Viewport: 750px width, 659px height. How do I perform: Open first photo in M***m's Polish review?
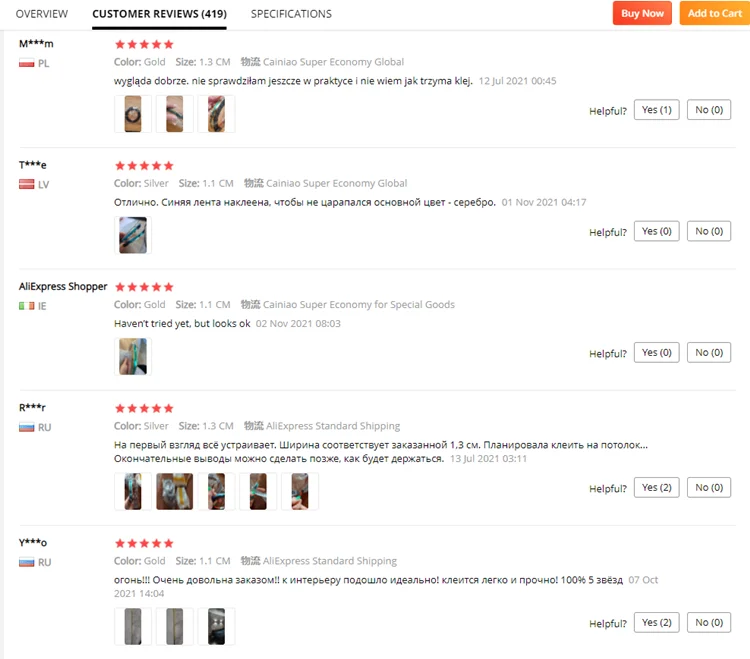[x=133, y=114]
